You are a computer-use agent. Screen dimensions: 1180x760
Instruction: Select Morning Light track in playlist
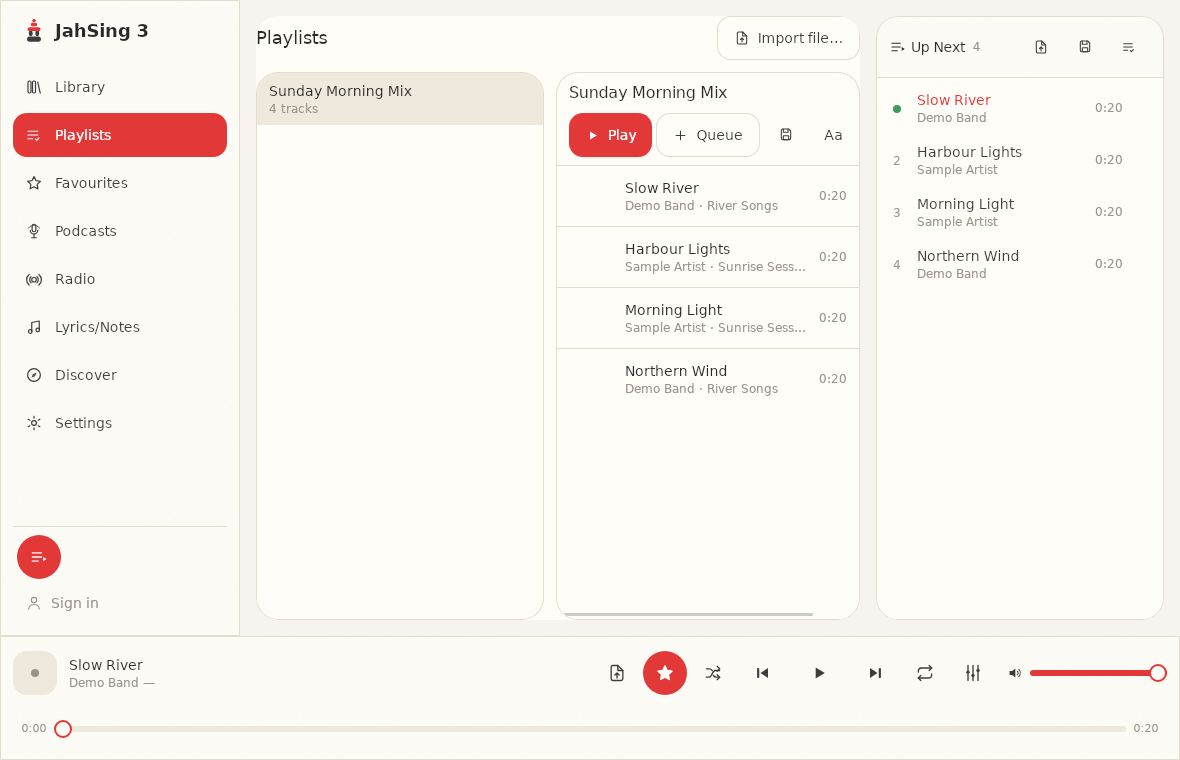(x=707, y=318)
